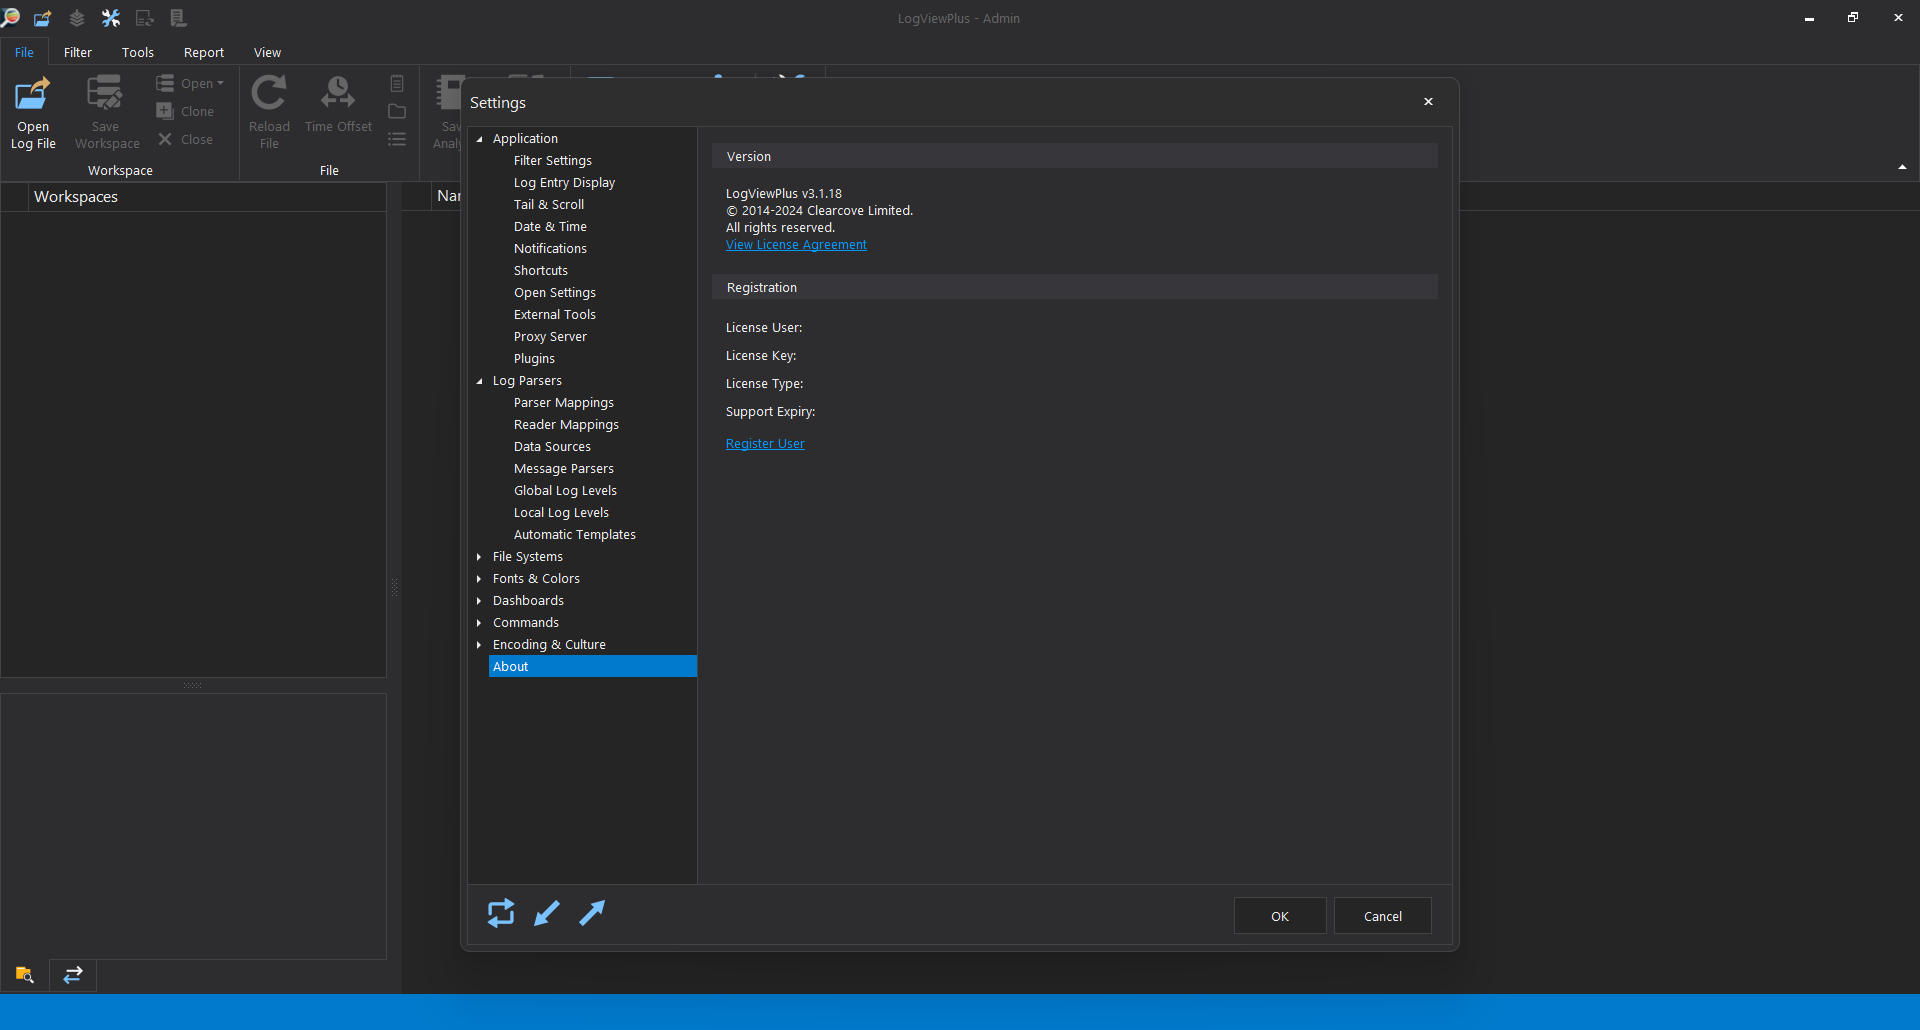The height and width of the screenshot is (1030, 1920).
Task: Select Plugins in the settings tree
Action: (x=534, y=359)
